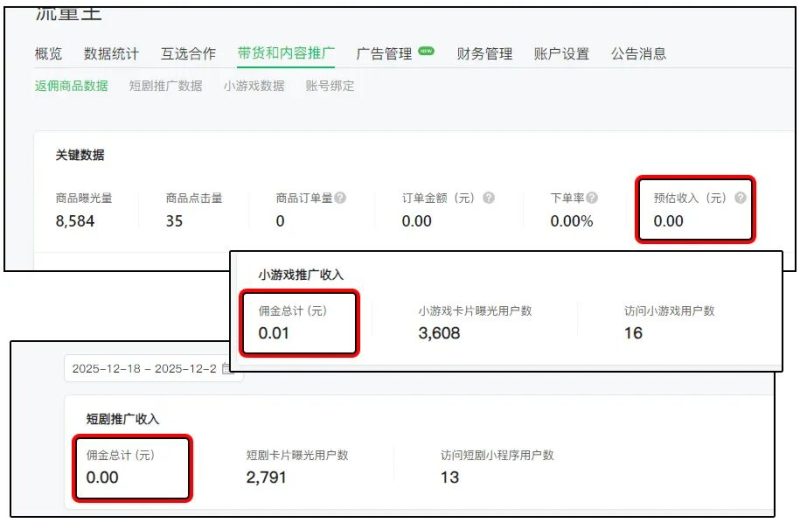The image size is (800, 530).
Task: Click 小游戏 佣金总计 value 0.01
Action: pyautogui.click(x=273, y=333)
